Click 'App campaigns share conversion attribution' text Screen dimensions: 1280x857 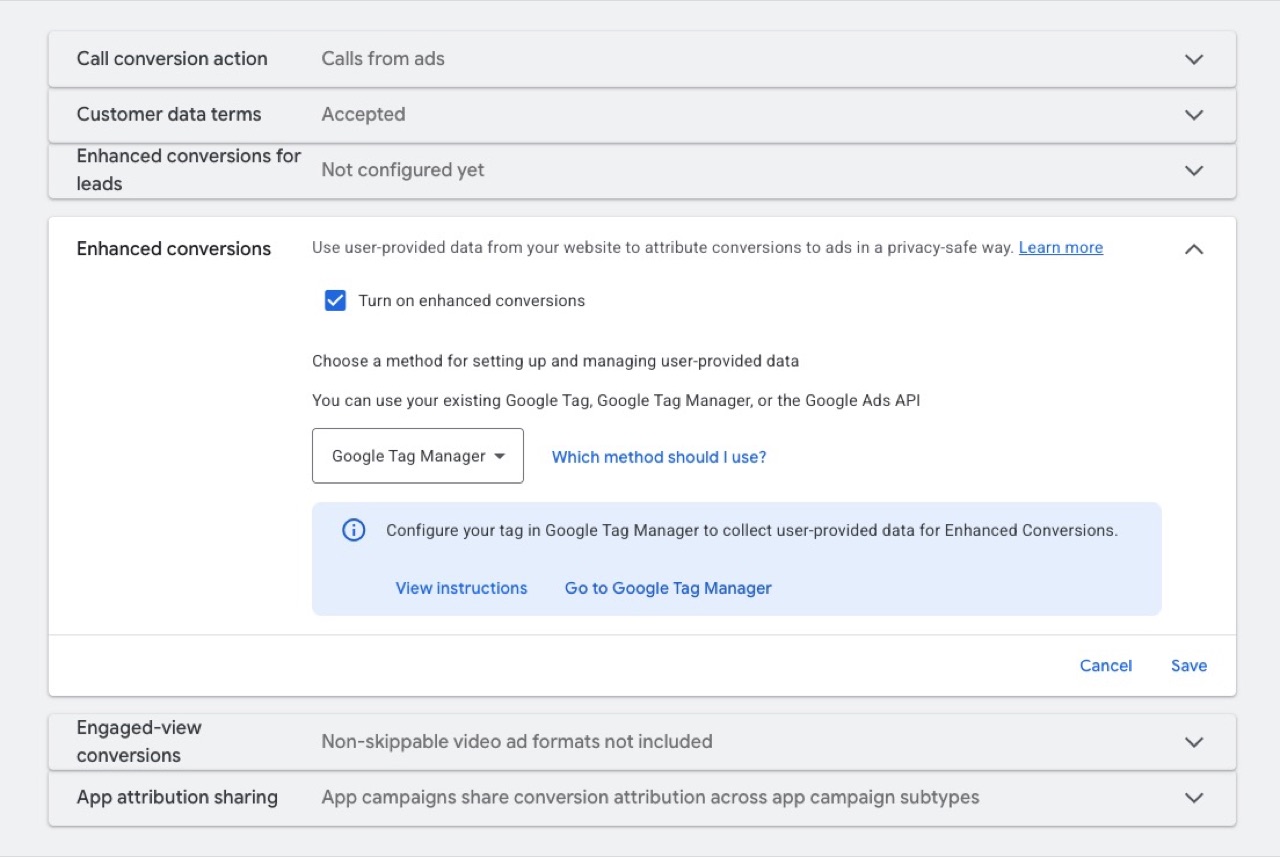coord(650,798)
